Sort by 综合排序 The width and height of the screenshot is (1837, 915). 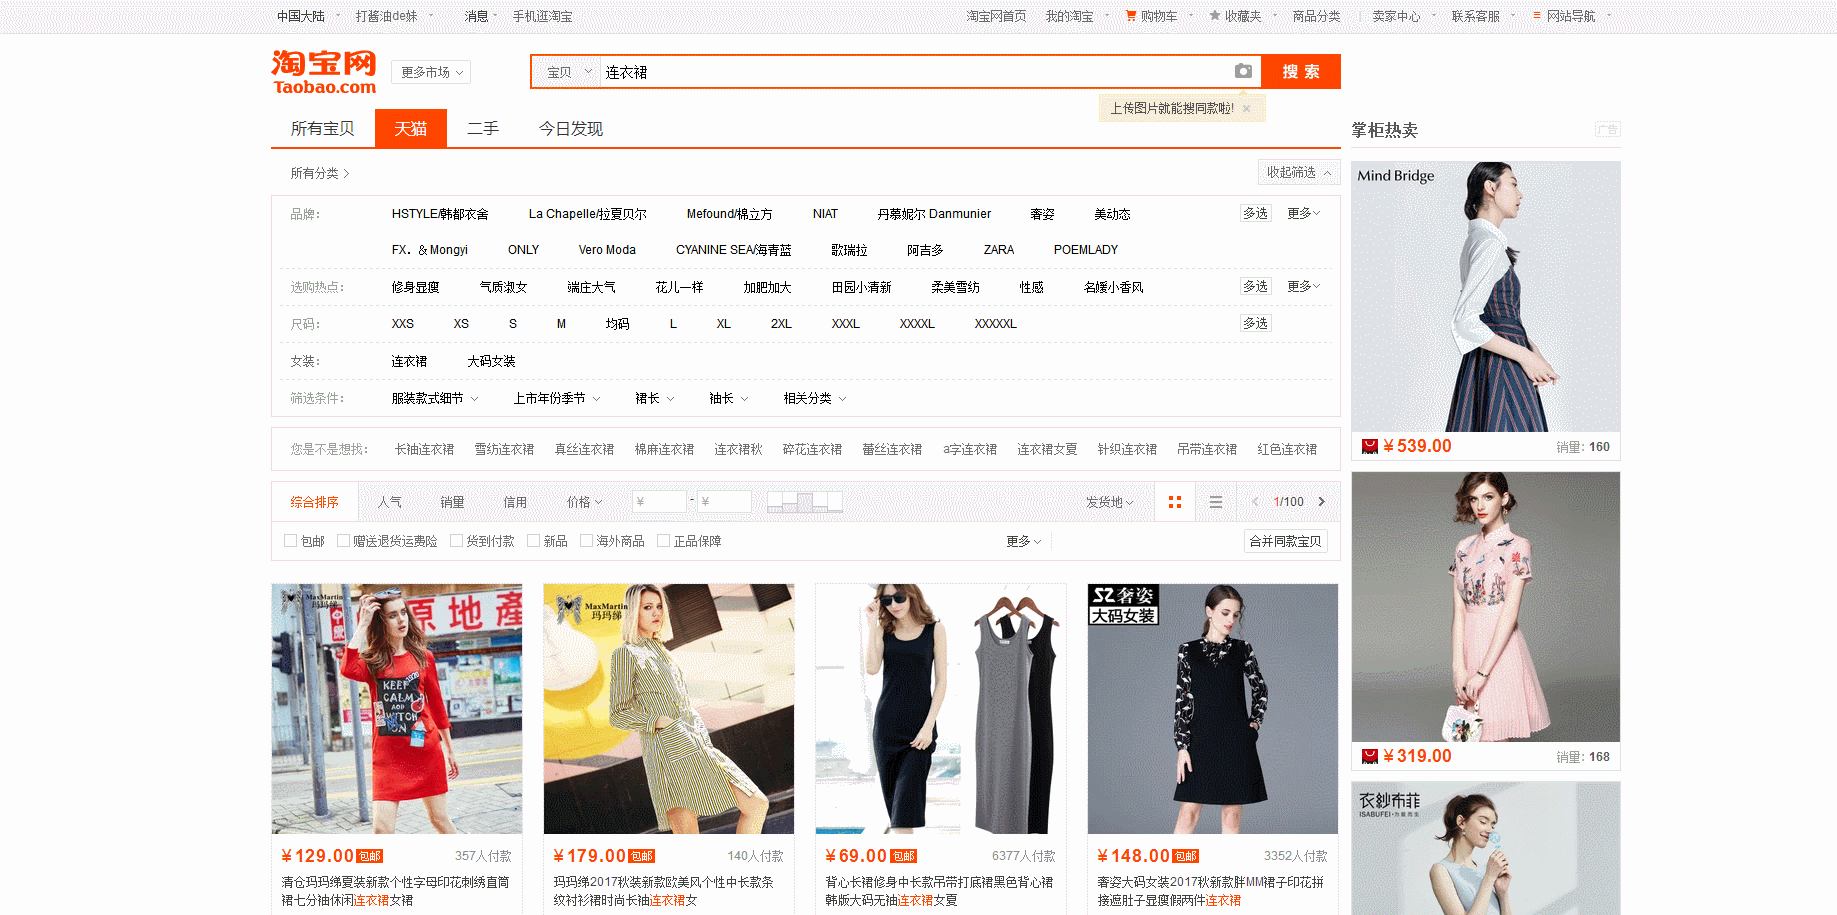(314, 502)
